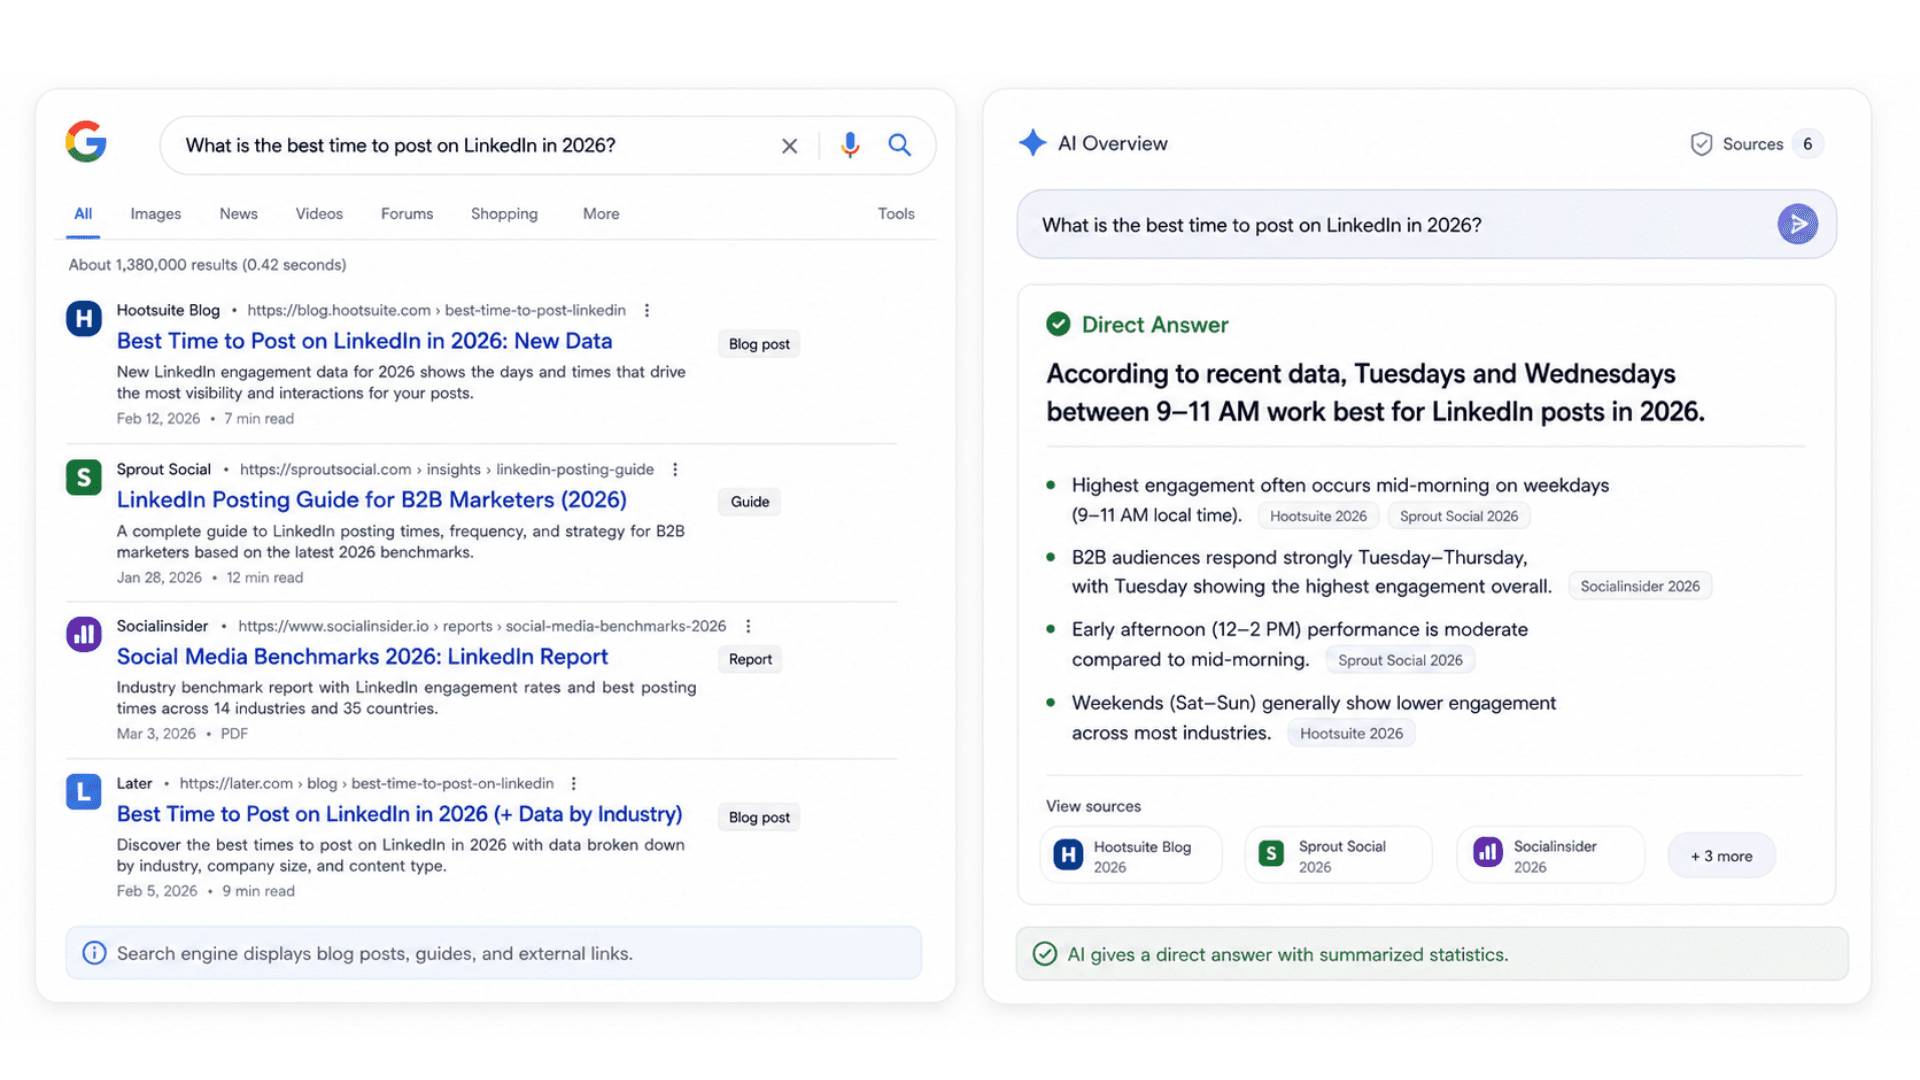1920x1080 pixels.
Task: Click check icon in AI summary note
Action: pos(1045,954)
